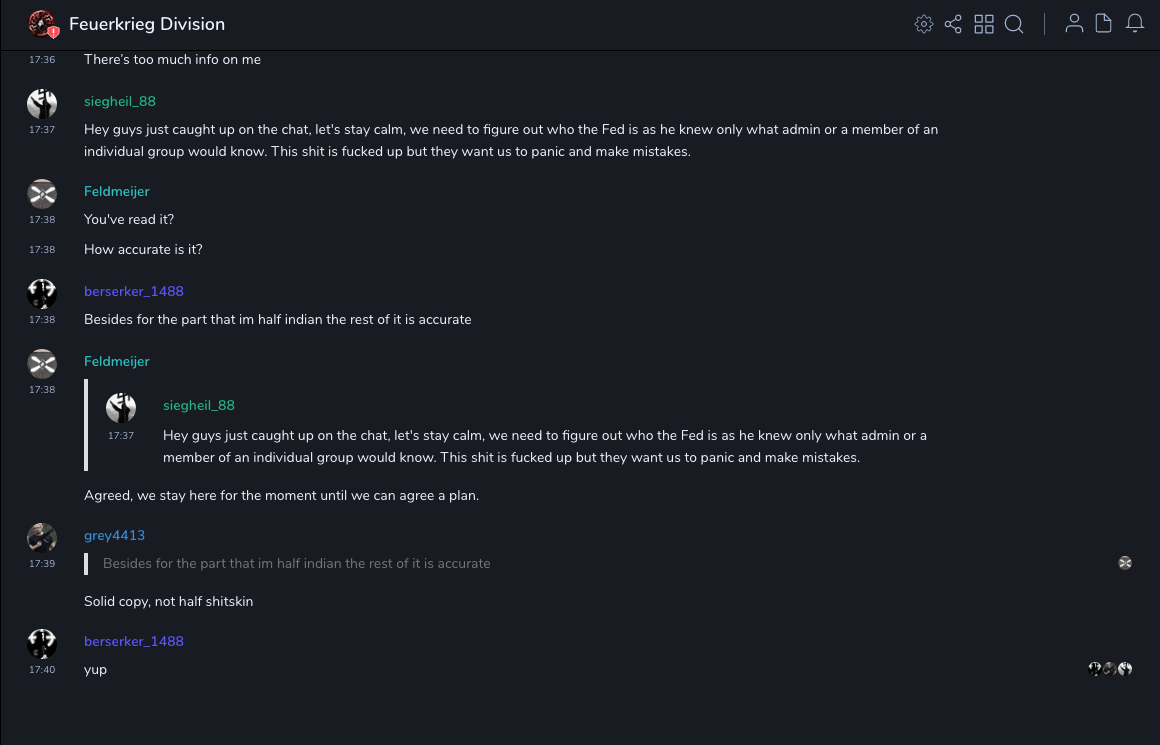Image resolution: width=1160 pixels, height=745 pixels.
Task: Click siegheil_88 avatar inside quoted reply
Action: click(121, 408)
